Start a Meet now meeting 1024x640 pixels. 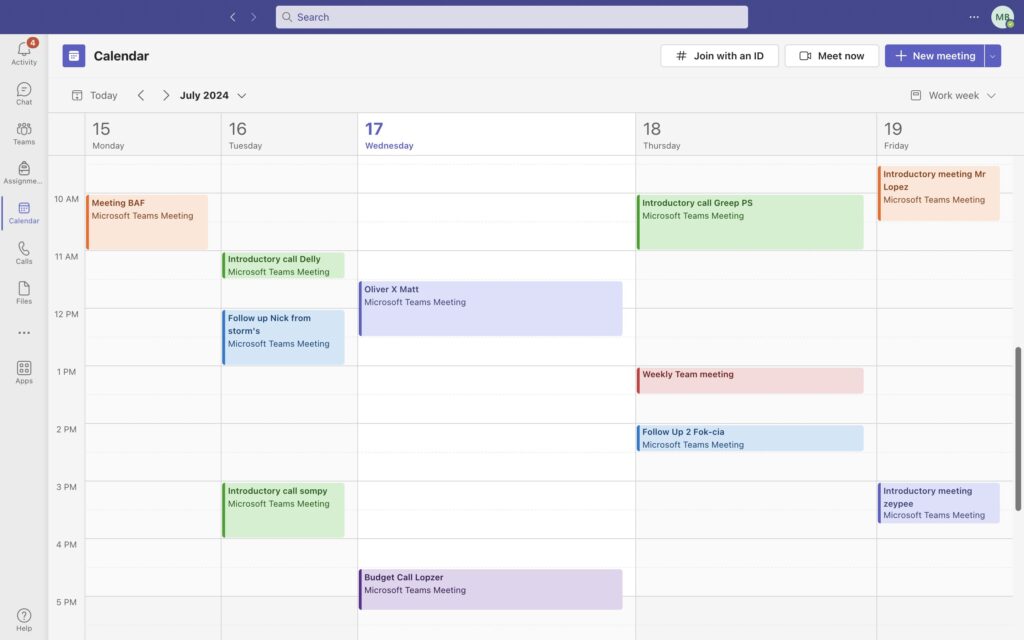[x=831, y=56]
